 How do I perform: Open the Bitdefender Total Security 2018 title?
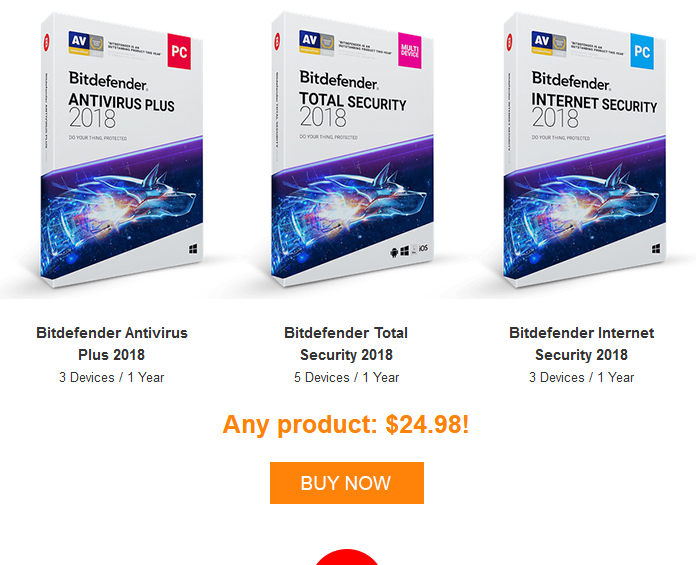pos(346,343)
